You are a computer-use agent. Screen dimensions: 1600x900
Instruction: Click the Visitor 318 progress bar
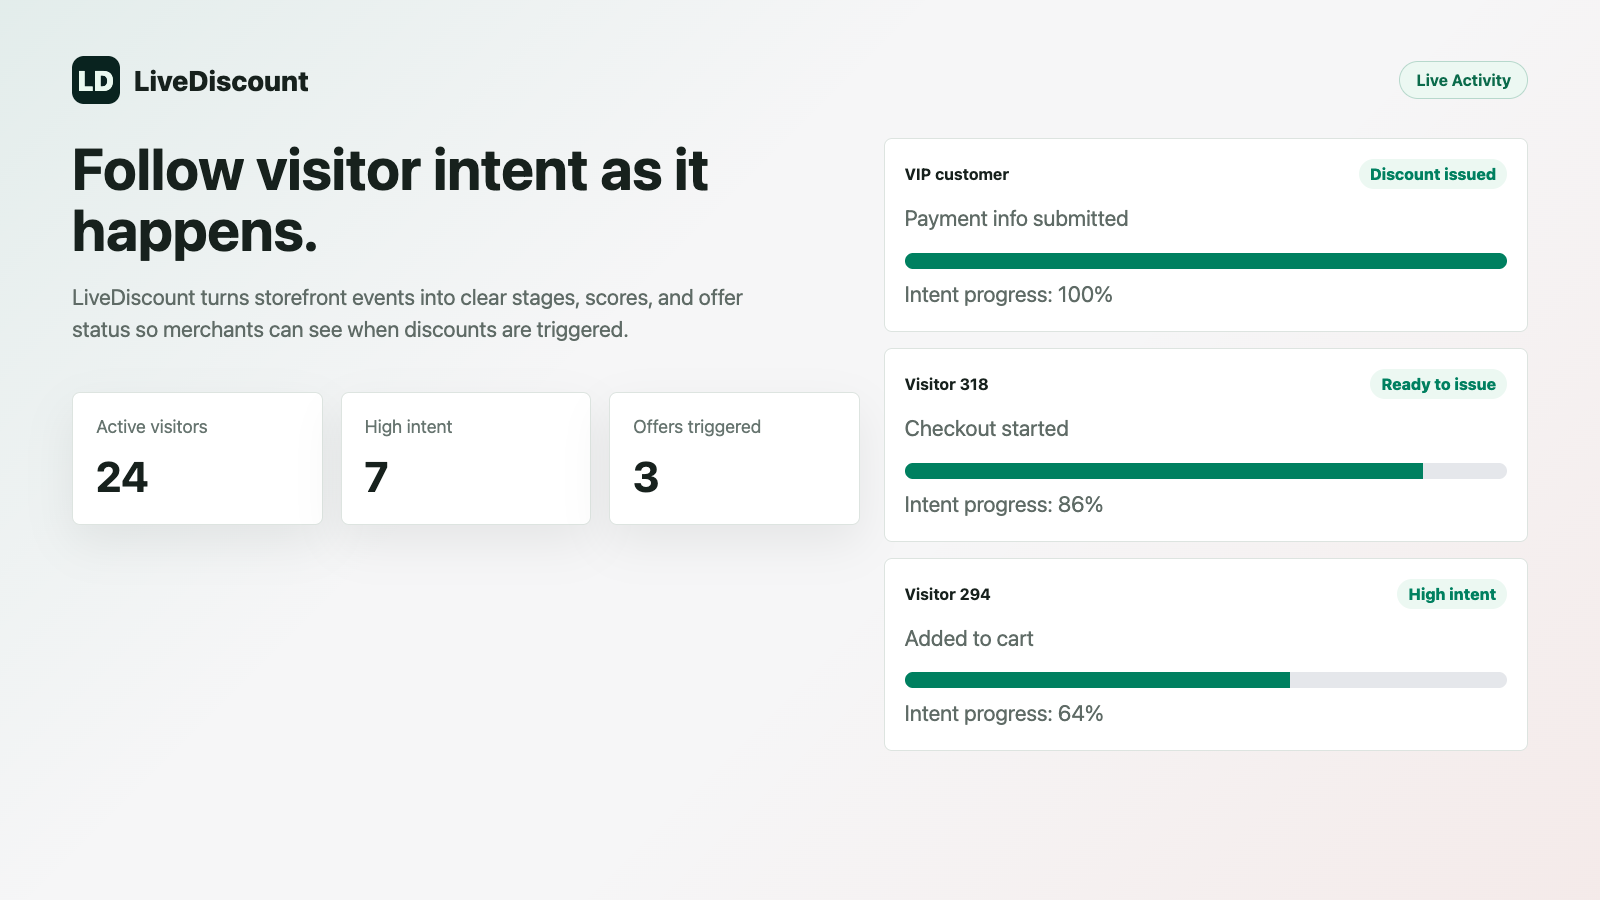[x=1206, y=471]
